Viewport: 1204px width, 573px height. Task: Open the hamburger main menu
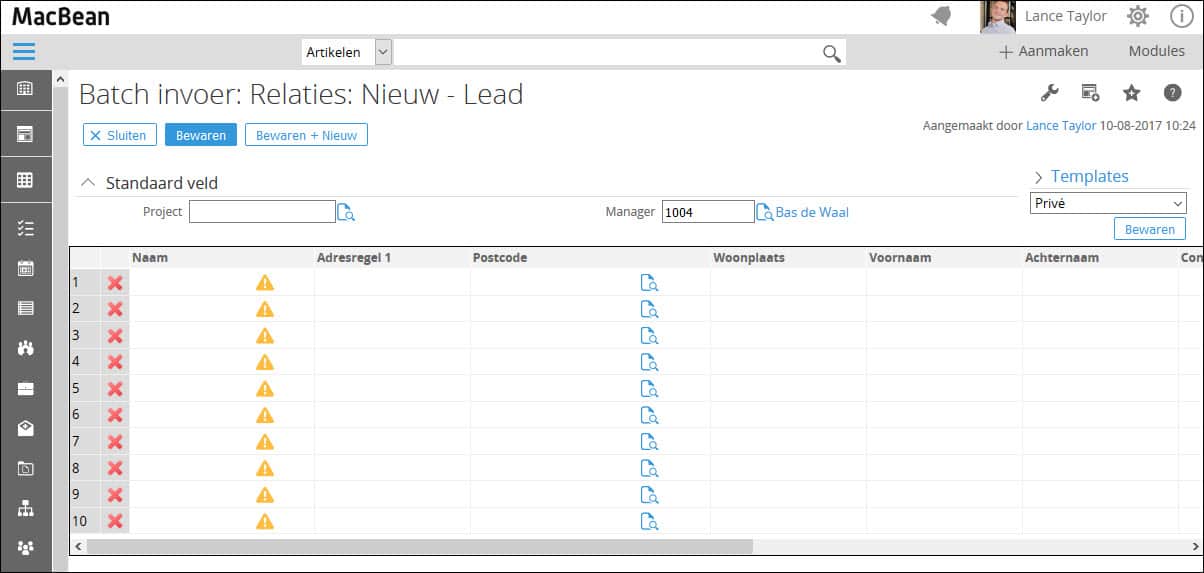point(24,51)
